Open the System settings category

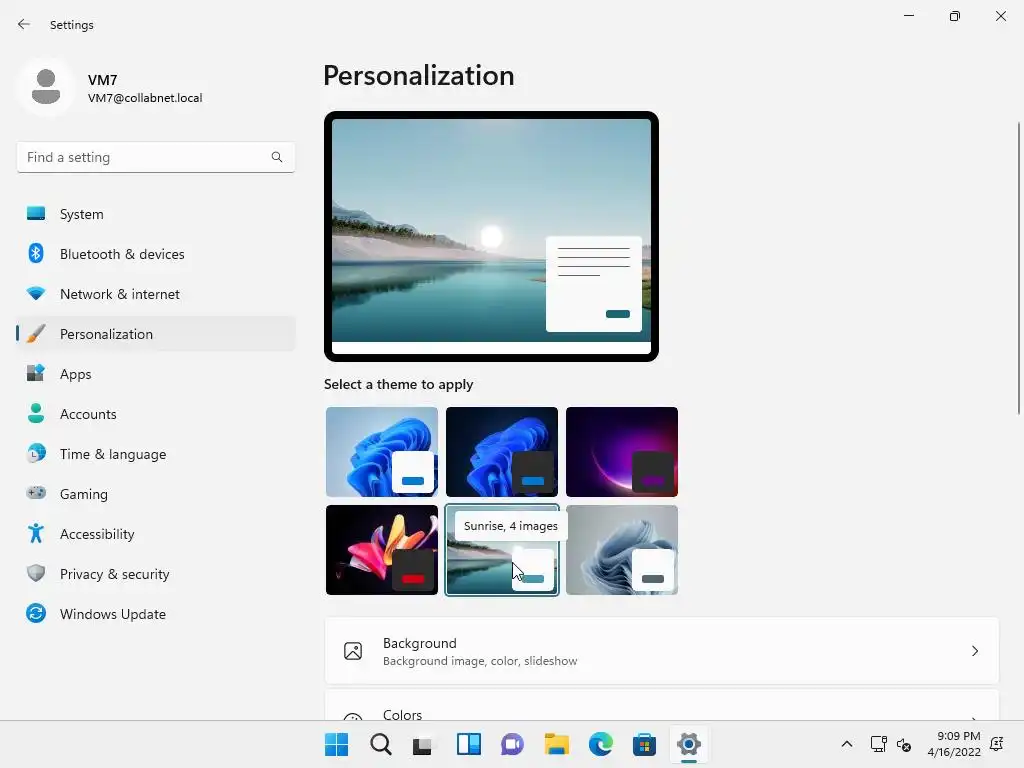(156, 214)
